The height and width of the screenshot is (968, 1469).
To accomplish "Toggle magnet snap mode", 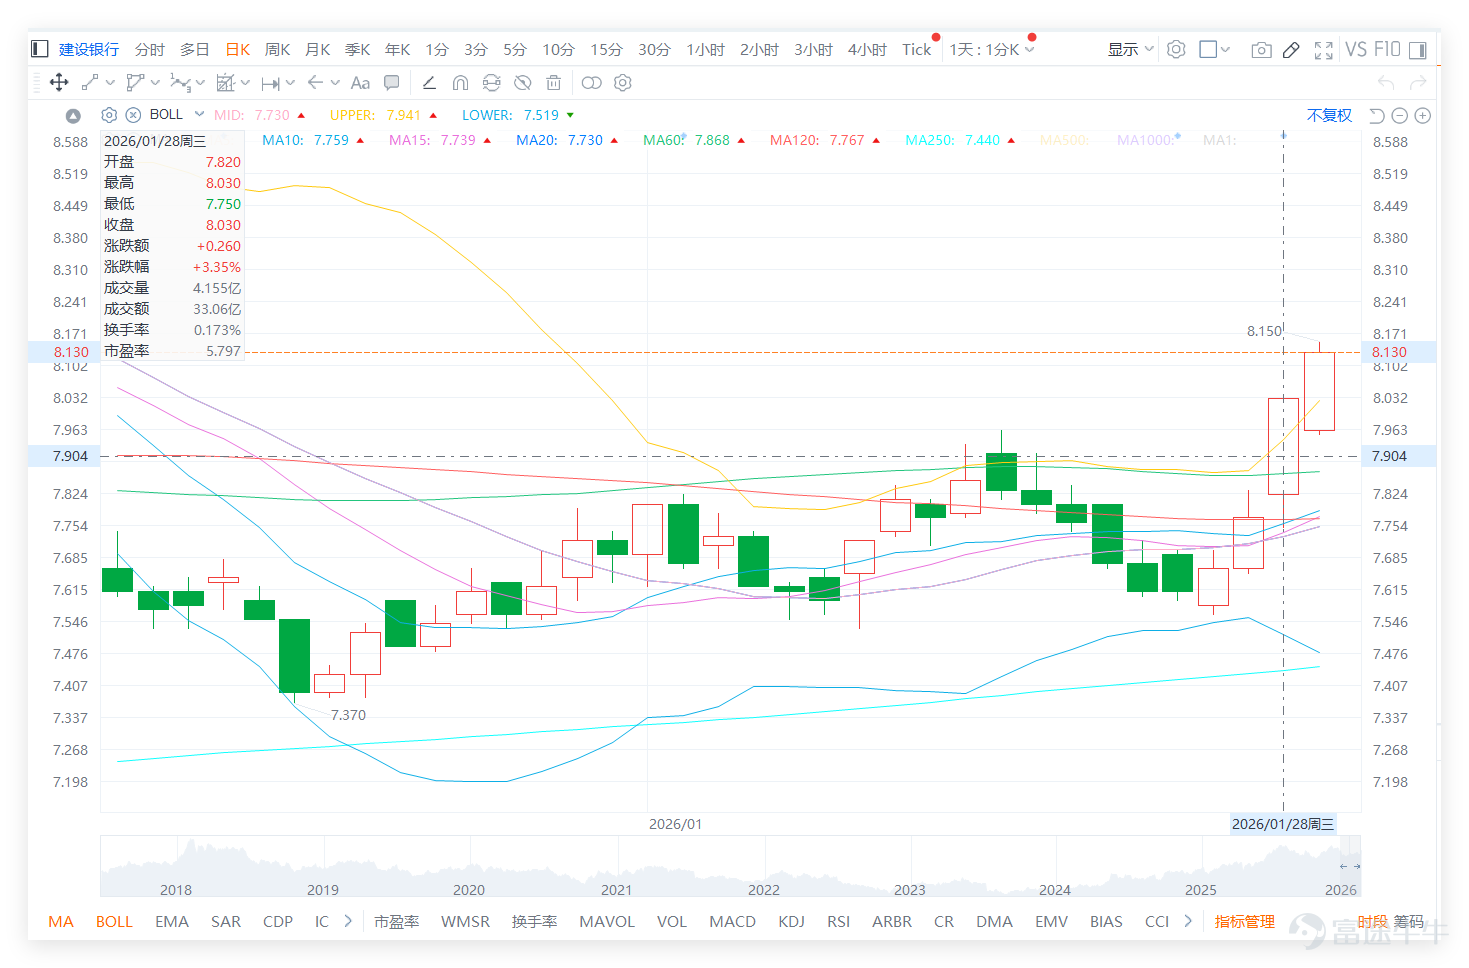I will [460, 83].
